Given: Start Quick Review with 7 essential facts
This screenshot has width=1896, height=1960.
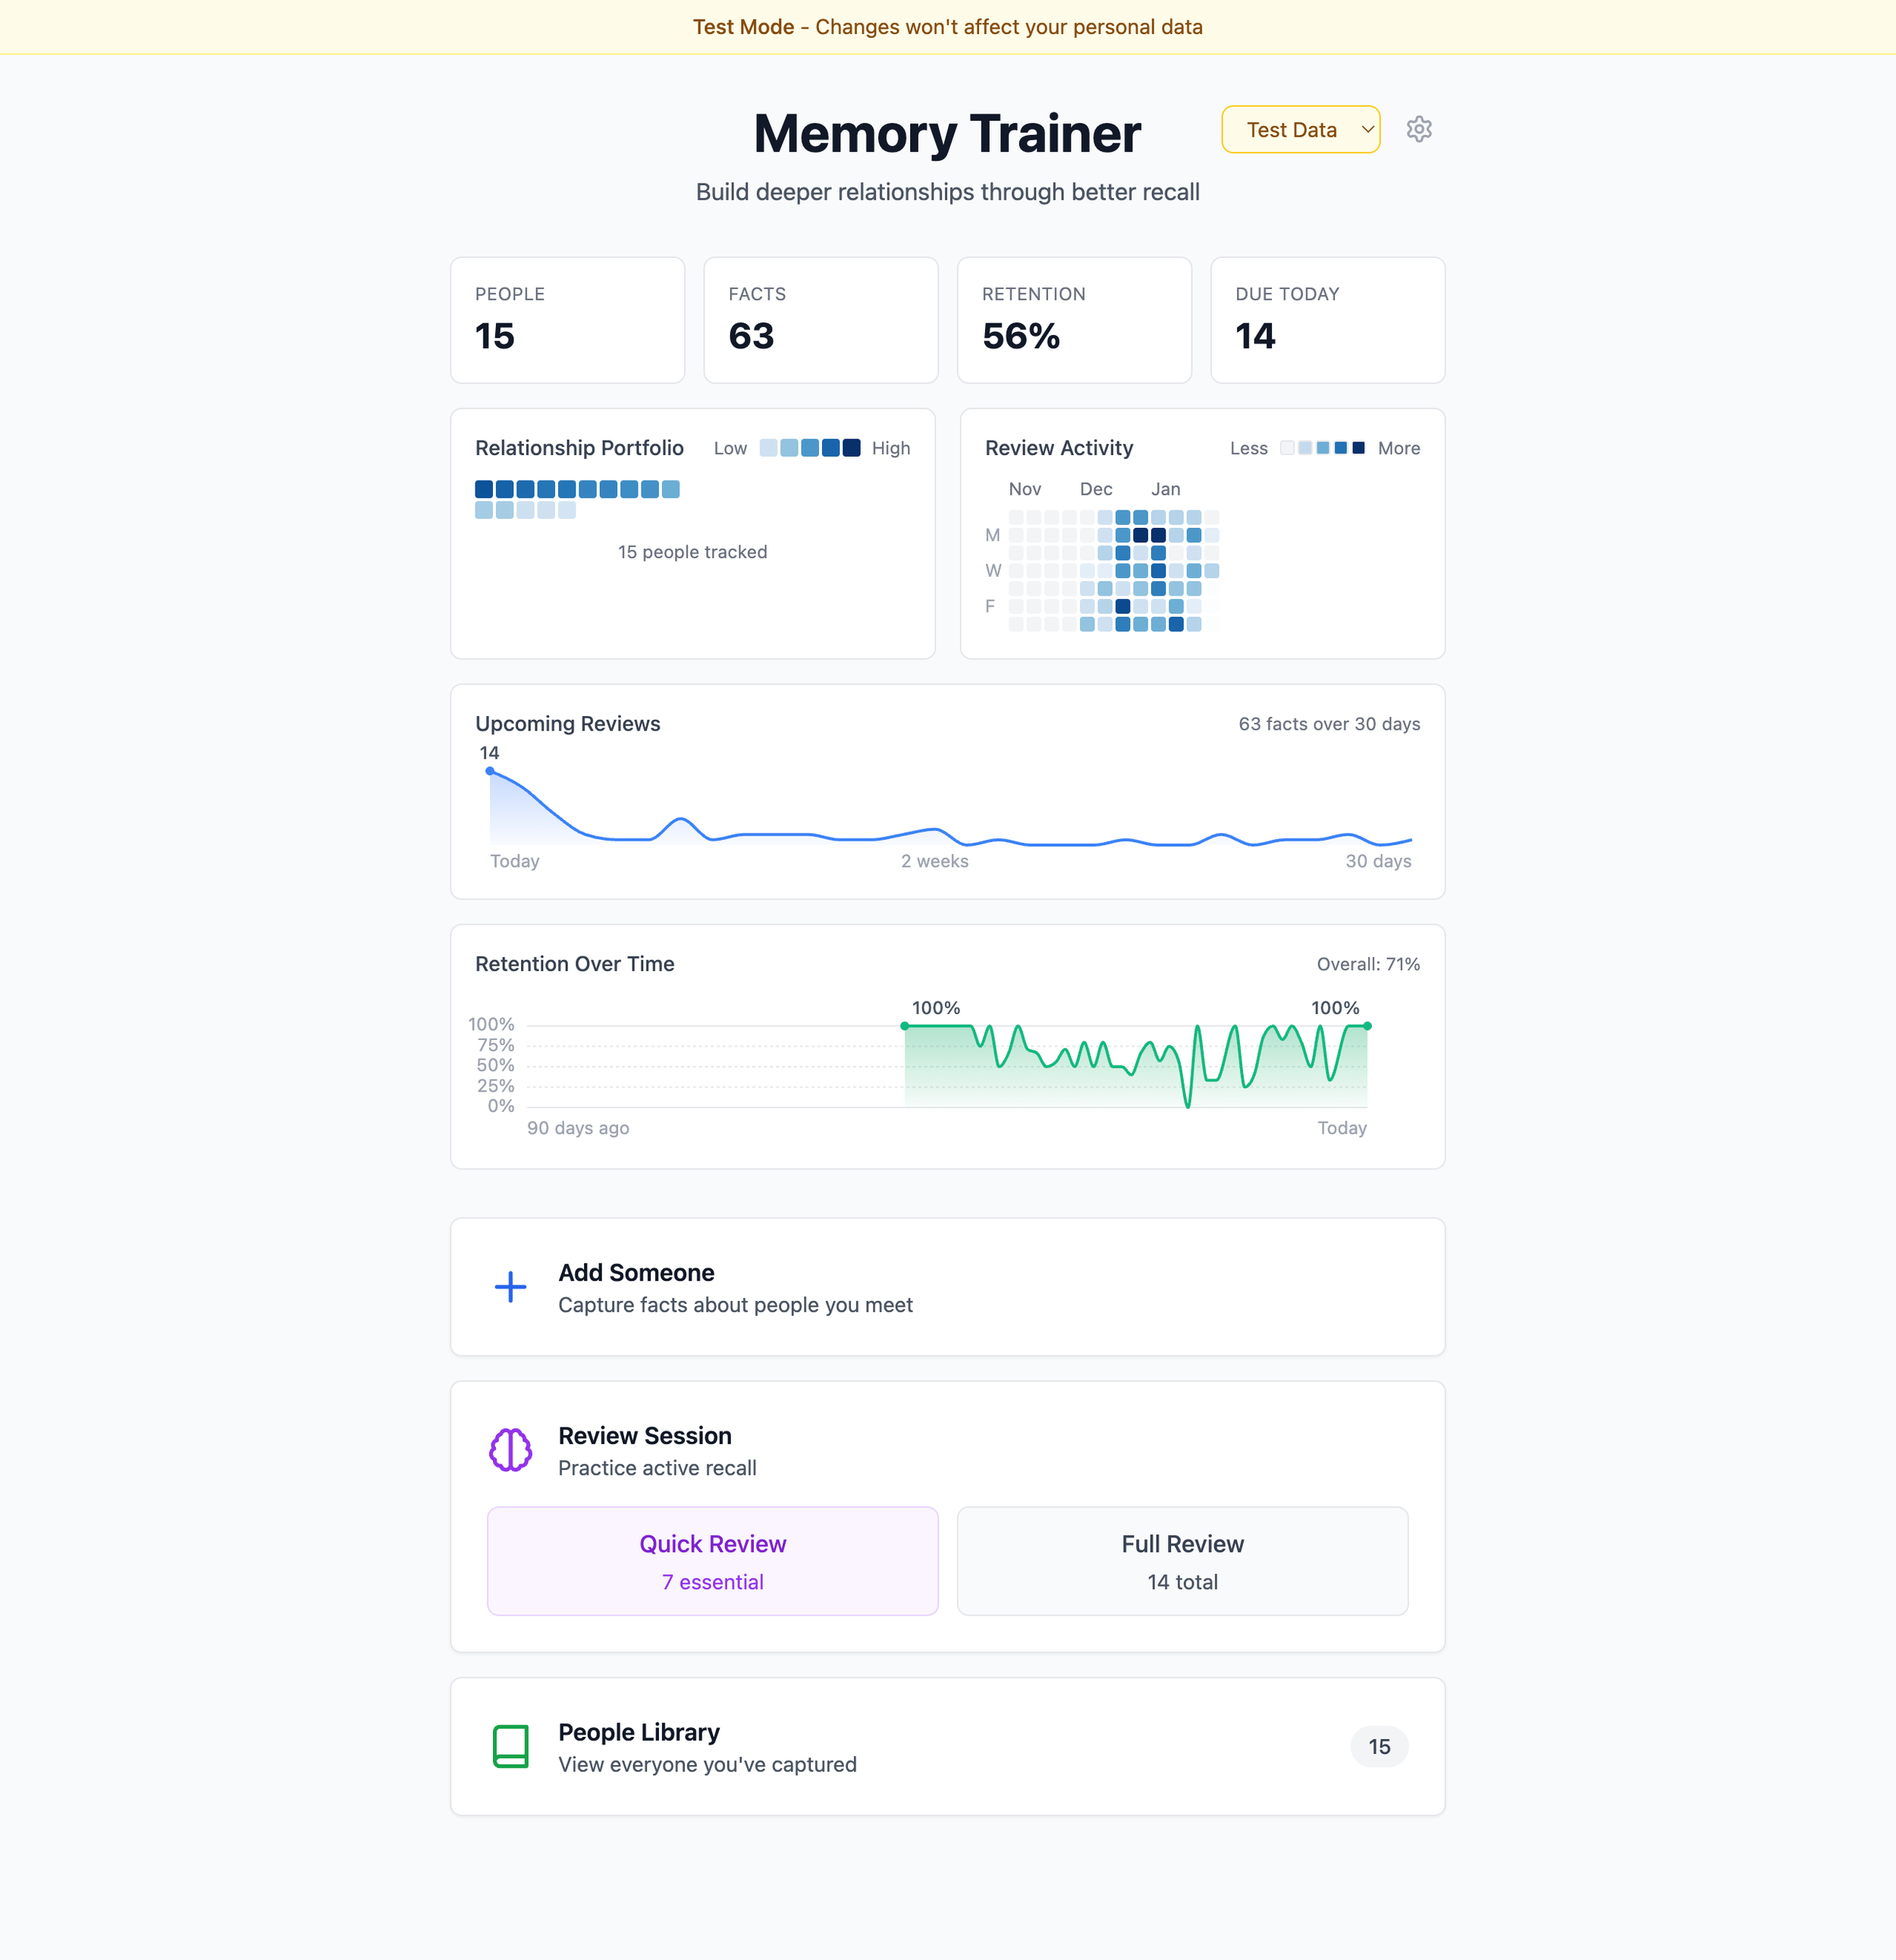Looking at the screenshot, I should pyautogui.click(x=712, y=1561).
